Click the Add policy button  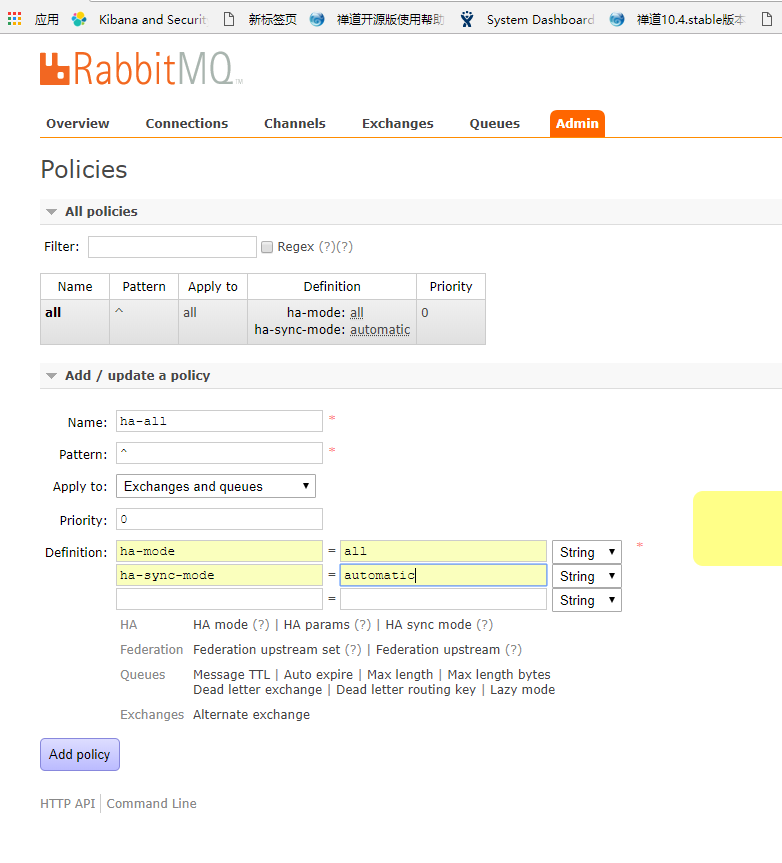point(80,754)
